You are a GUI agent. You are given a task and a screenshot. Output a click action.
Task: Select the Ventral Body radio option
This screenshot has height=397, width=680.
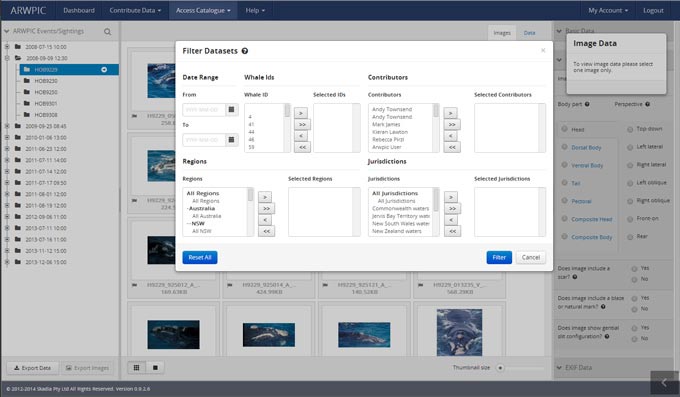(564, 165)
